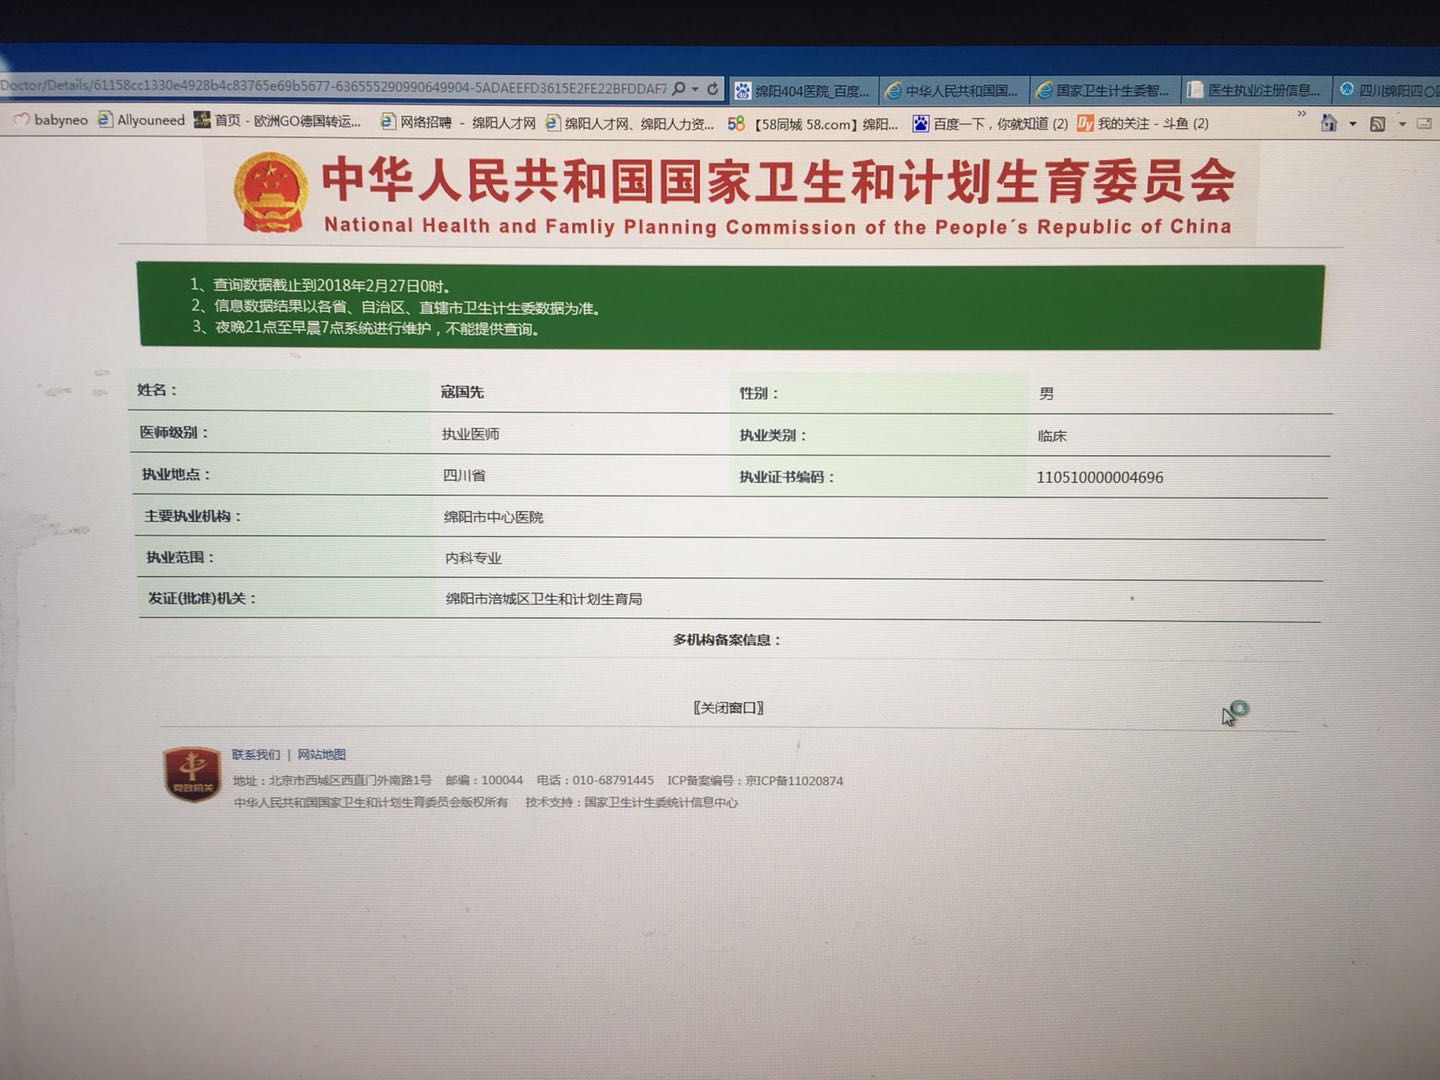1440x1080 pixels.
Task: Click the Home page icon
Action: [1329, 123]
